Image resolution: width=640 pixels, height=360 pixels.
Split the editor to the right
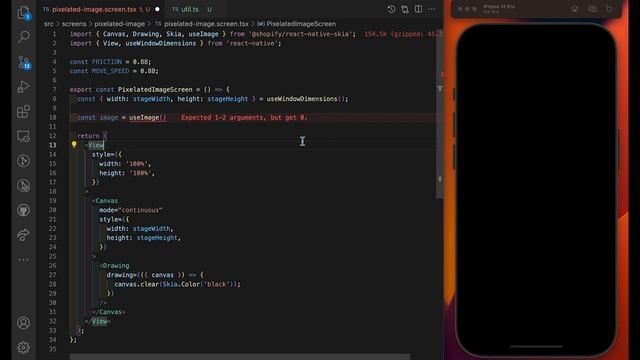(418, 9)
